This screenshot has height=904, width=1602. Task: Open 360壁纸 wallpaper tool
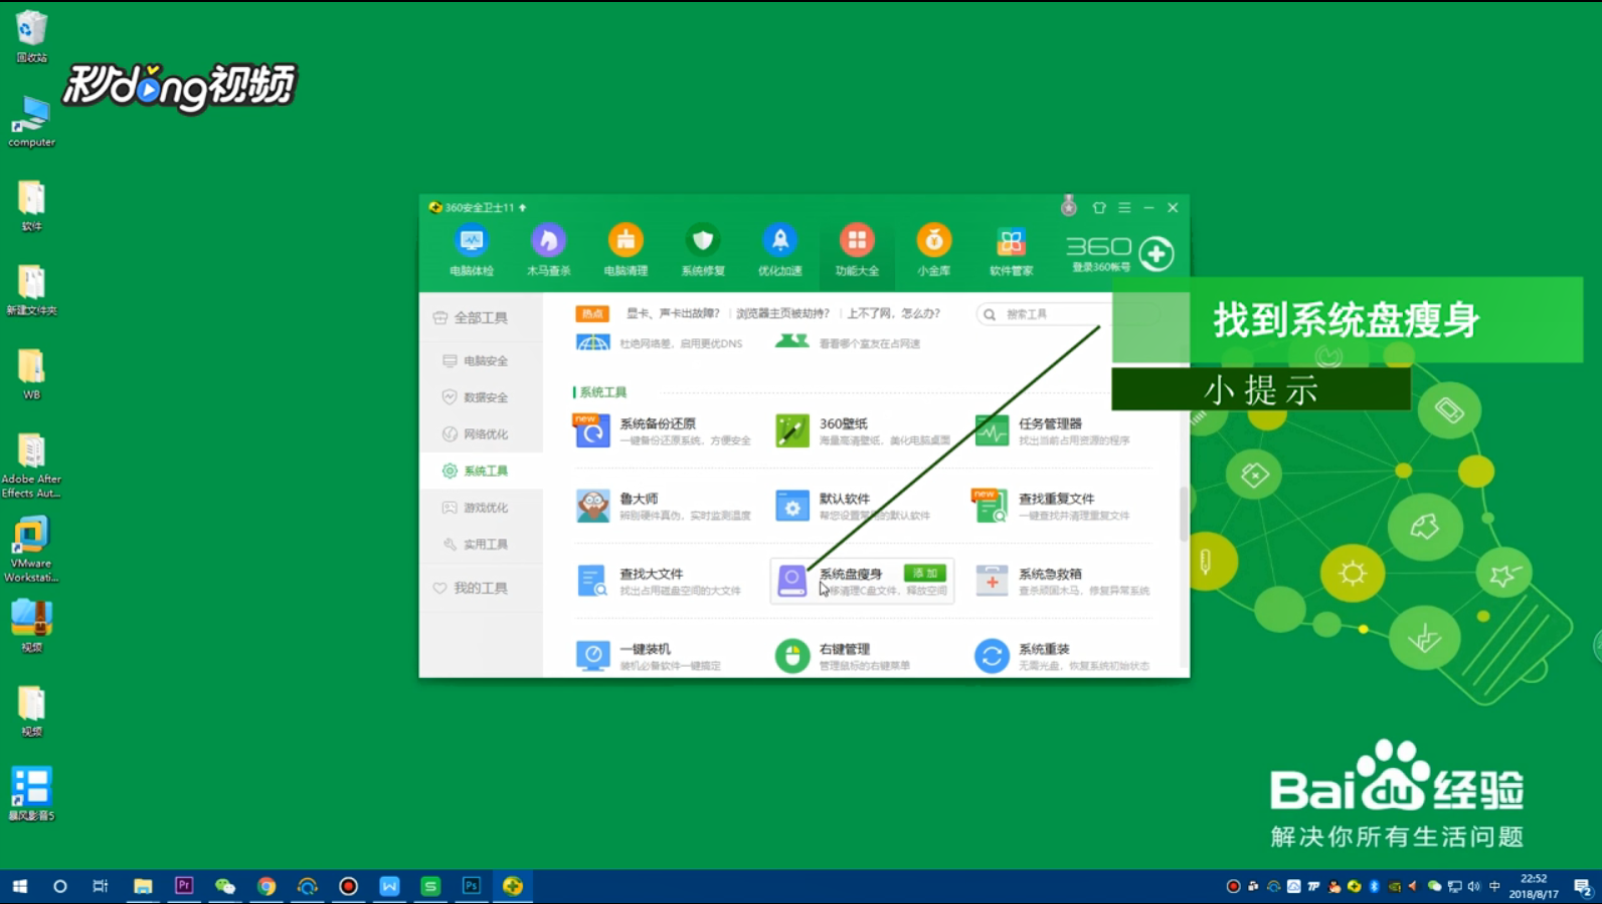coord(862,431)
